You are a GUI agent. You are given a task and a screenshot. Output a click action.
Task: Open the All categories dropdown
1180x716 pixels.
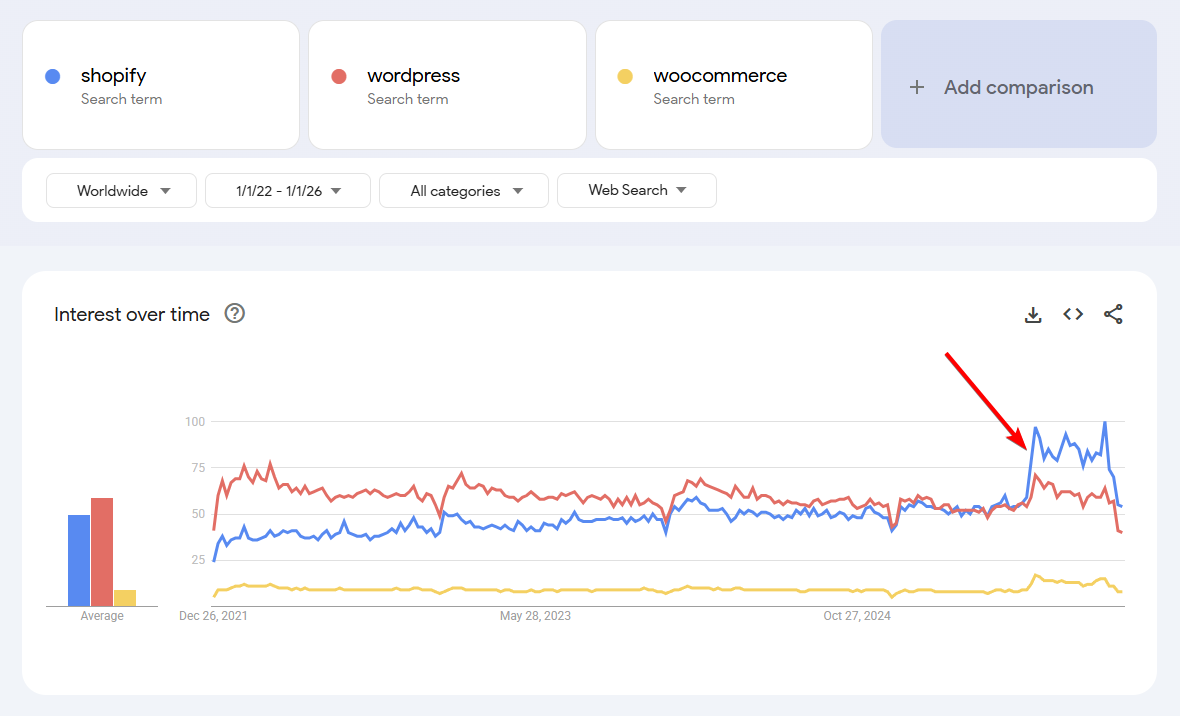(x=464, y=191)
